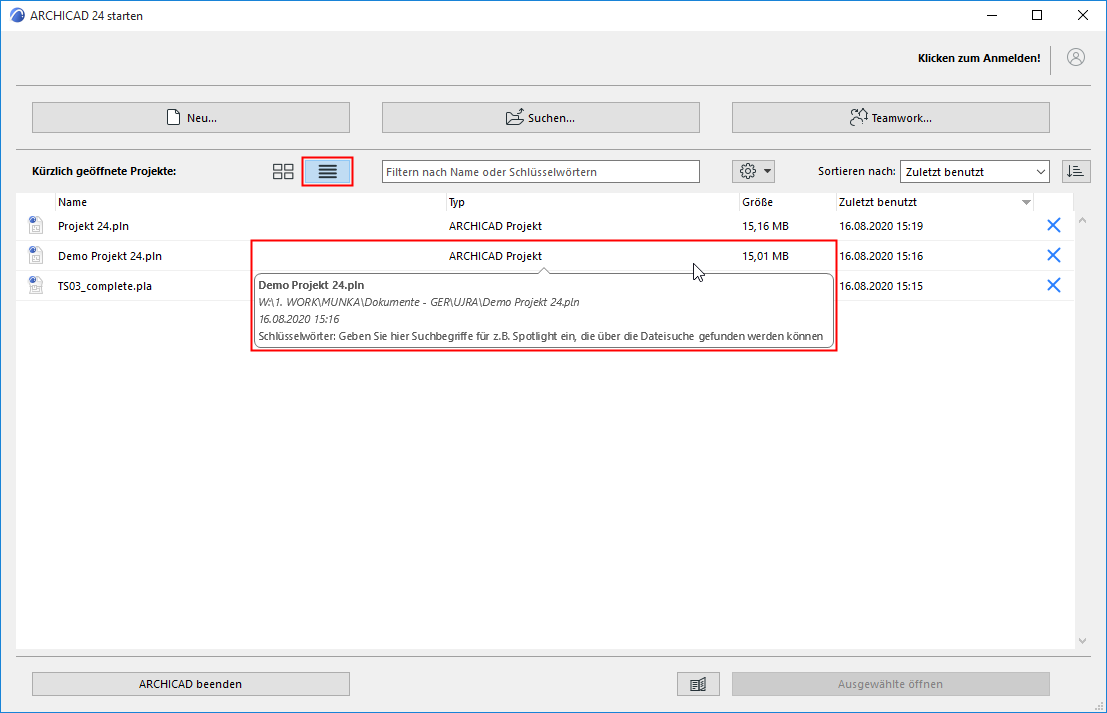Create a new project with Neu...
This screenshot has width=1107, height=713.
[191, 117]
